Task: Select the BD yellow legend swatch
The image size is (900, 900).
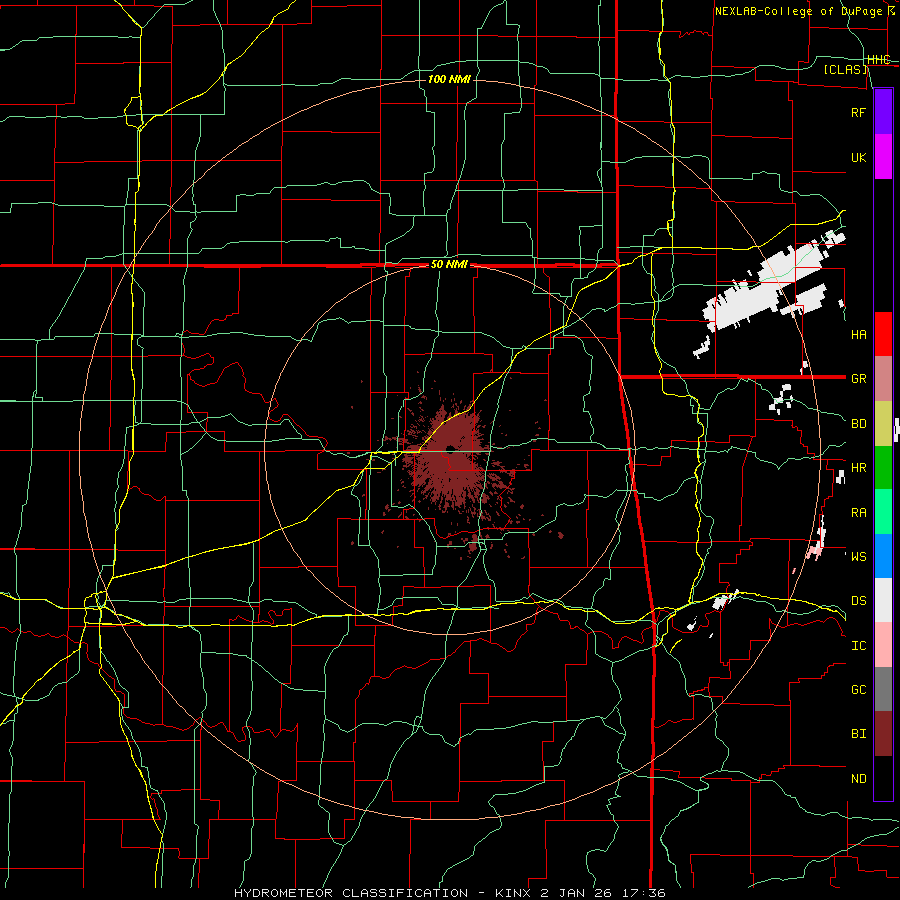Action: coord(883,423)
